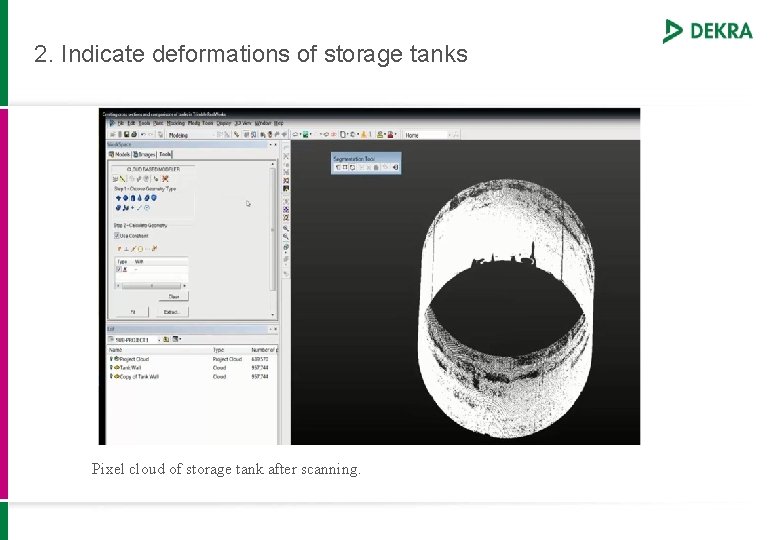This screenshot has height=540, width=780.
Task: Switch to the Images tab in WorkSpace
Action: [x=144, y=154]
